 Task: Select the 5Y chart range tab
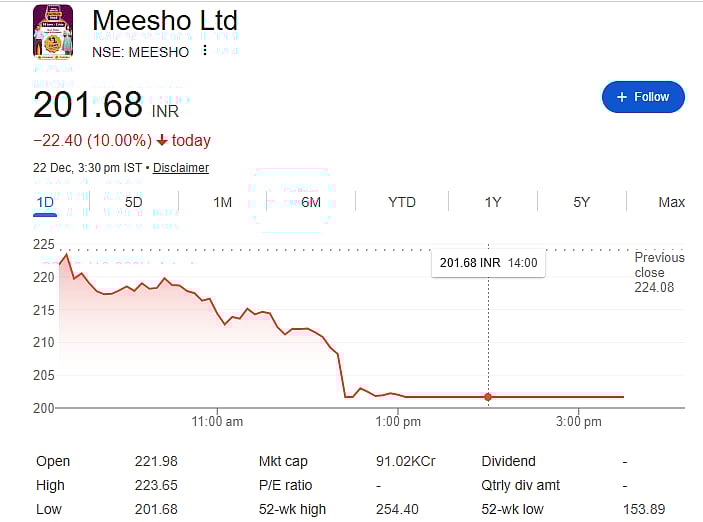pos(582,202)
